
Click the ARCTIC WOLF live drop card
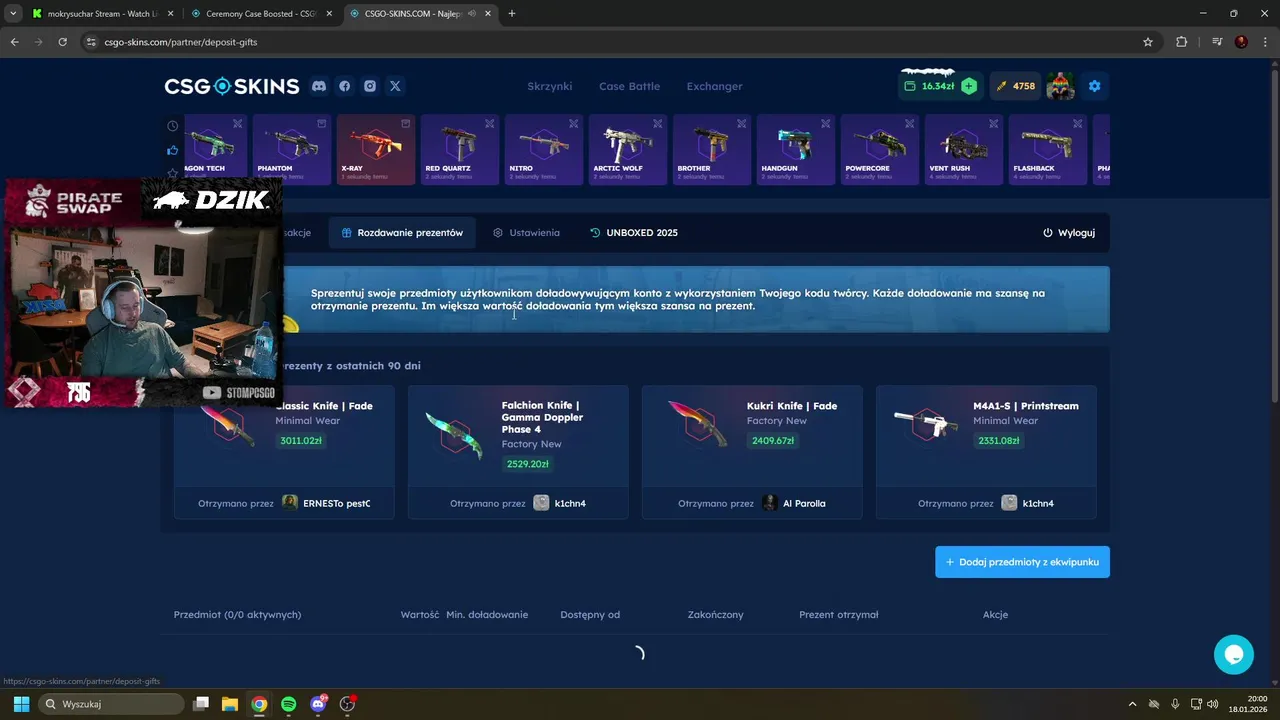pos(628,150)
